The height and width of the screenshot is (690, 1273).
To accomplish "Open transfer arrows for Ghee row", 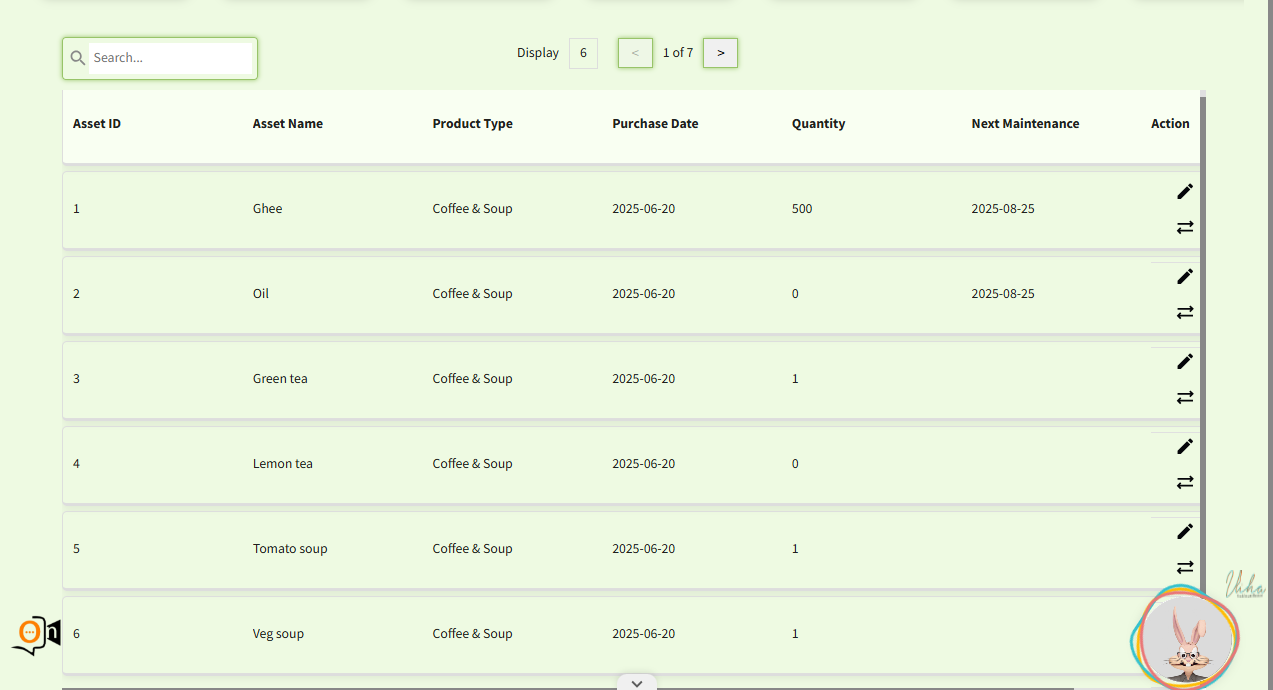I will [1185, 227].
